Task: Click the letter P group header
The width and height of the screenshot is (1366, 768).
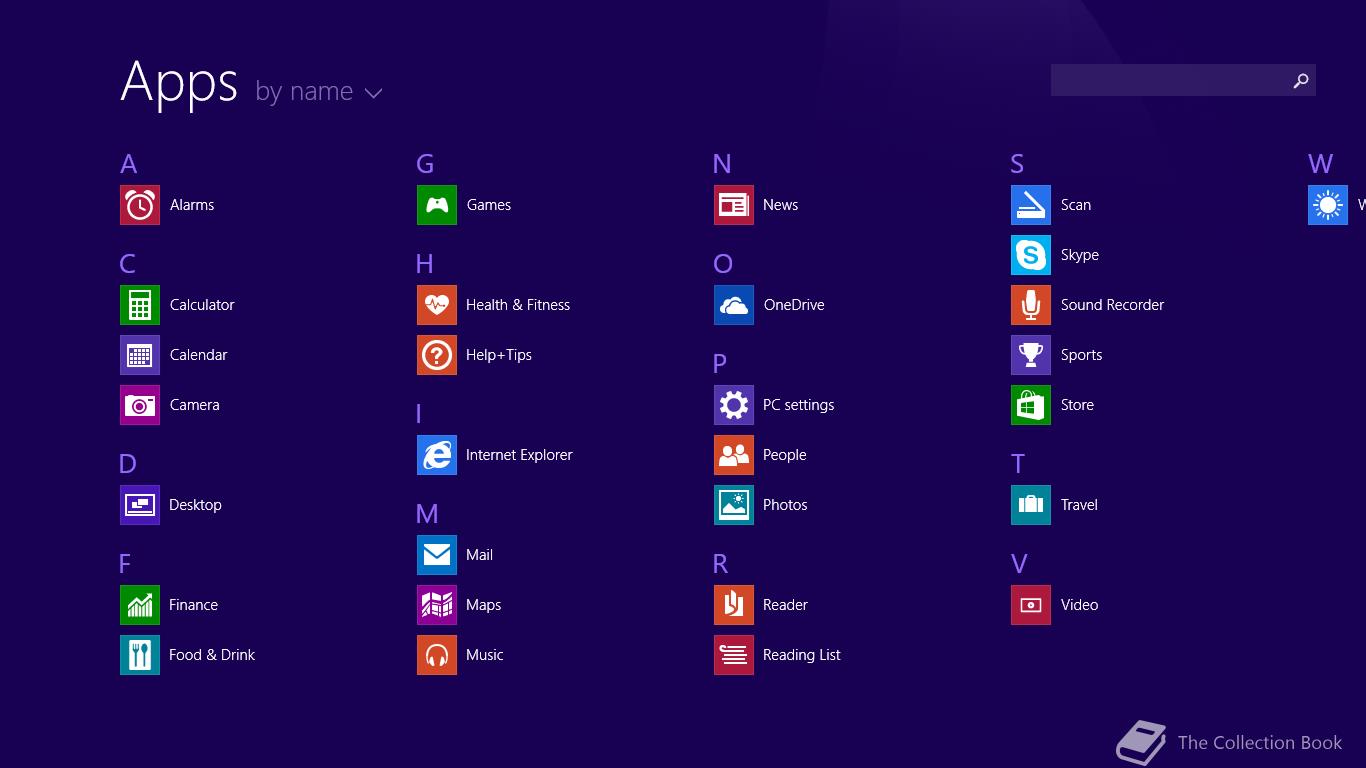Action: [720, 364]
